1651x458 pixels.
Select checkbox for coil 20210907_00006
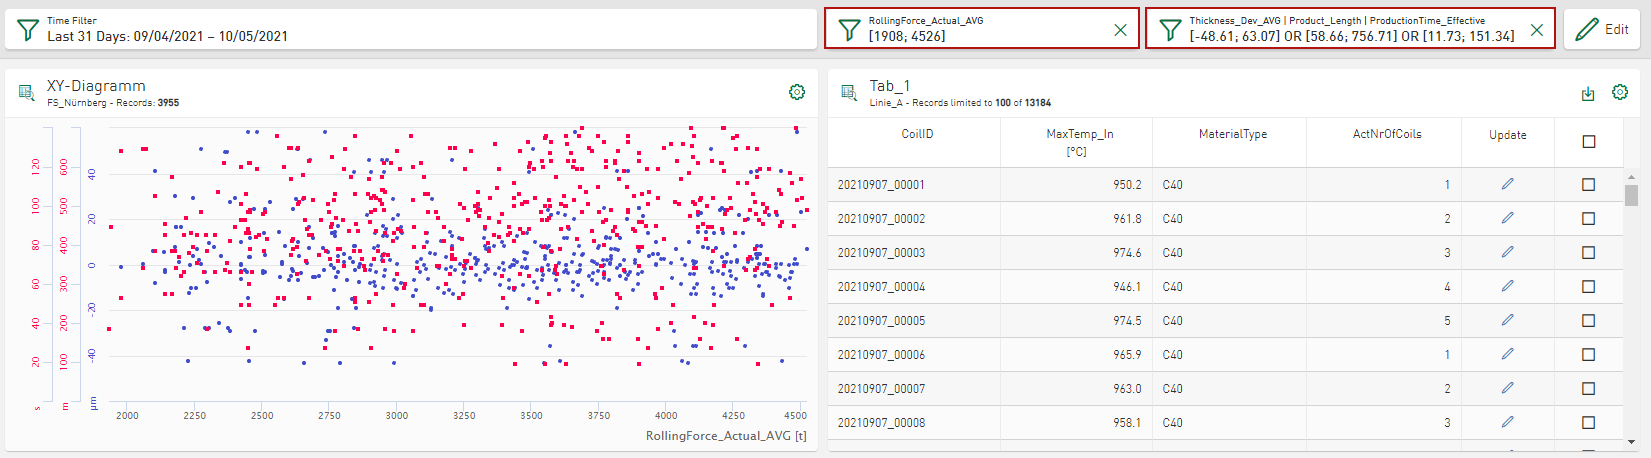1589,354
